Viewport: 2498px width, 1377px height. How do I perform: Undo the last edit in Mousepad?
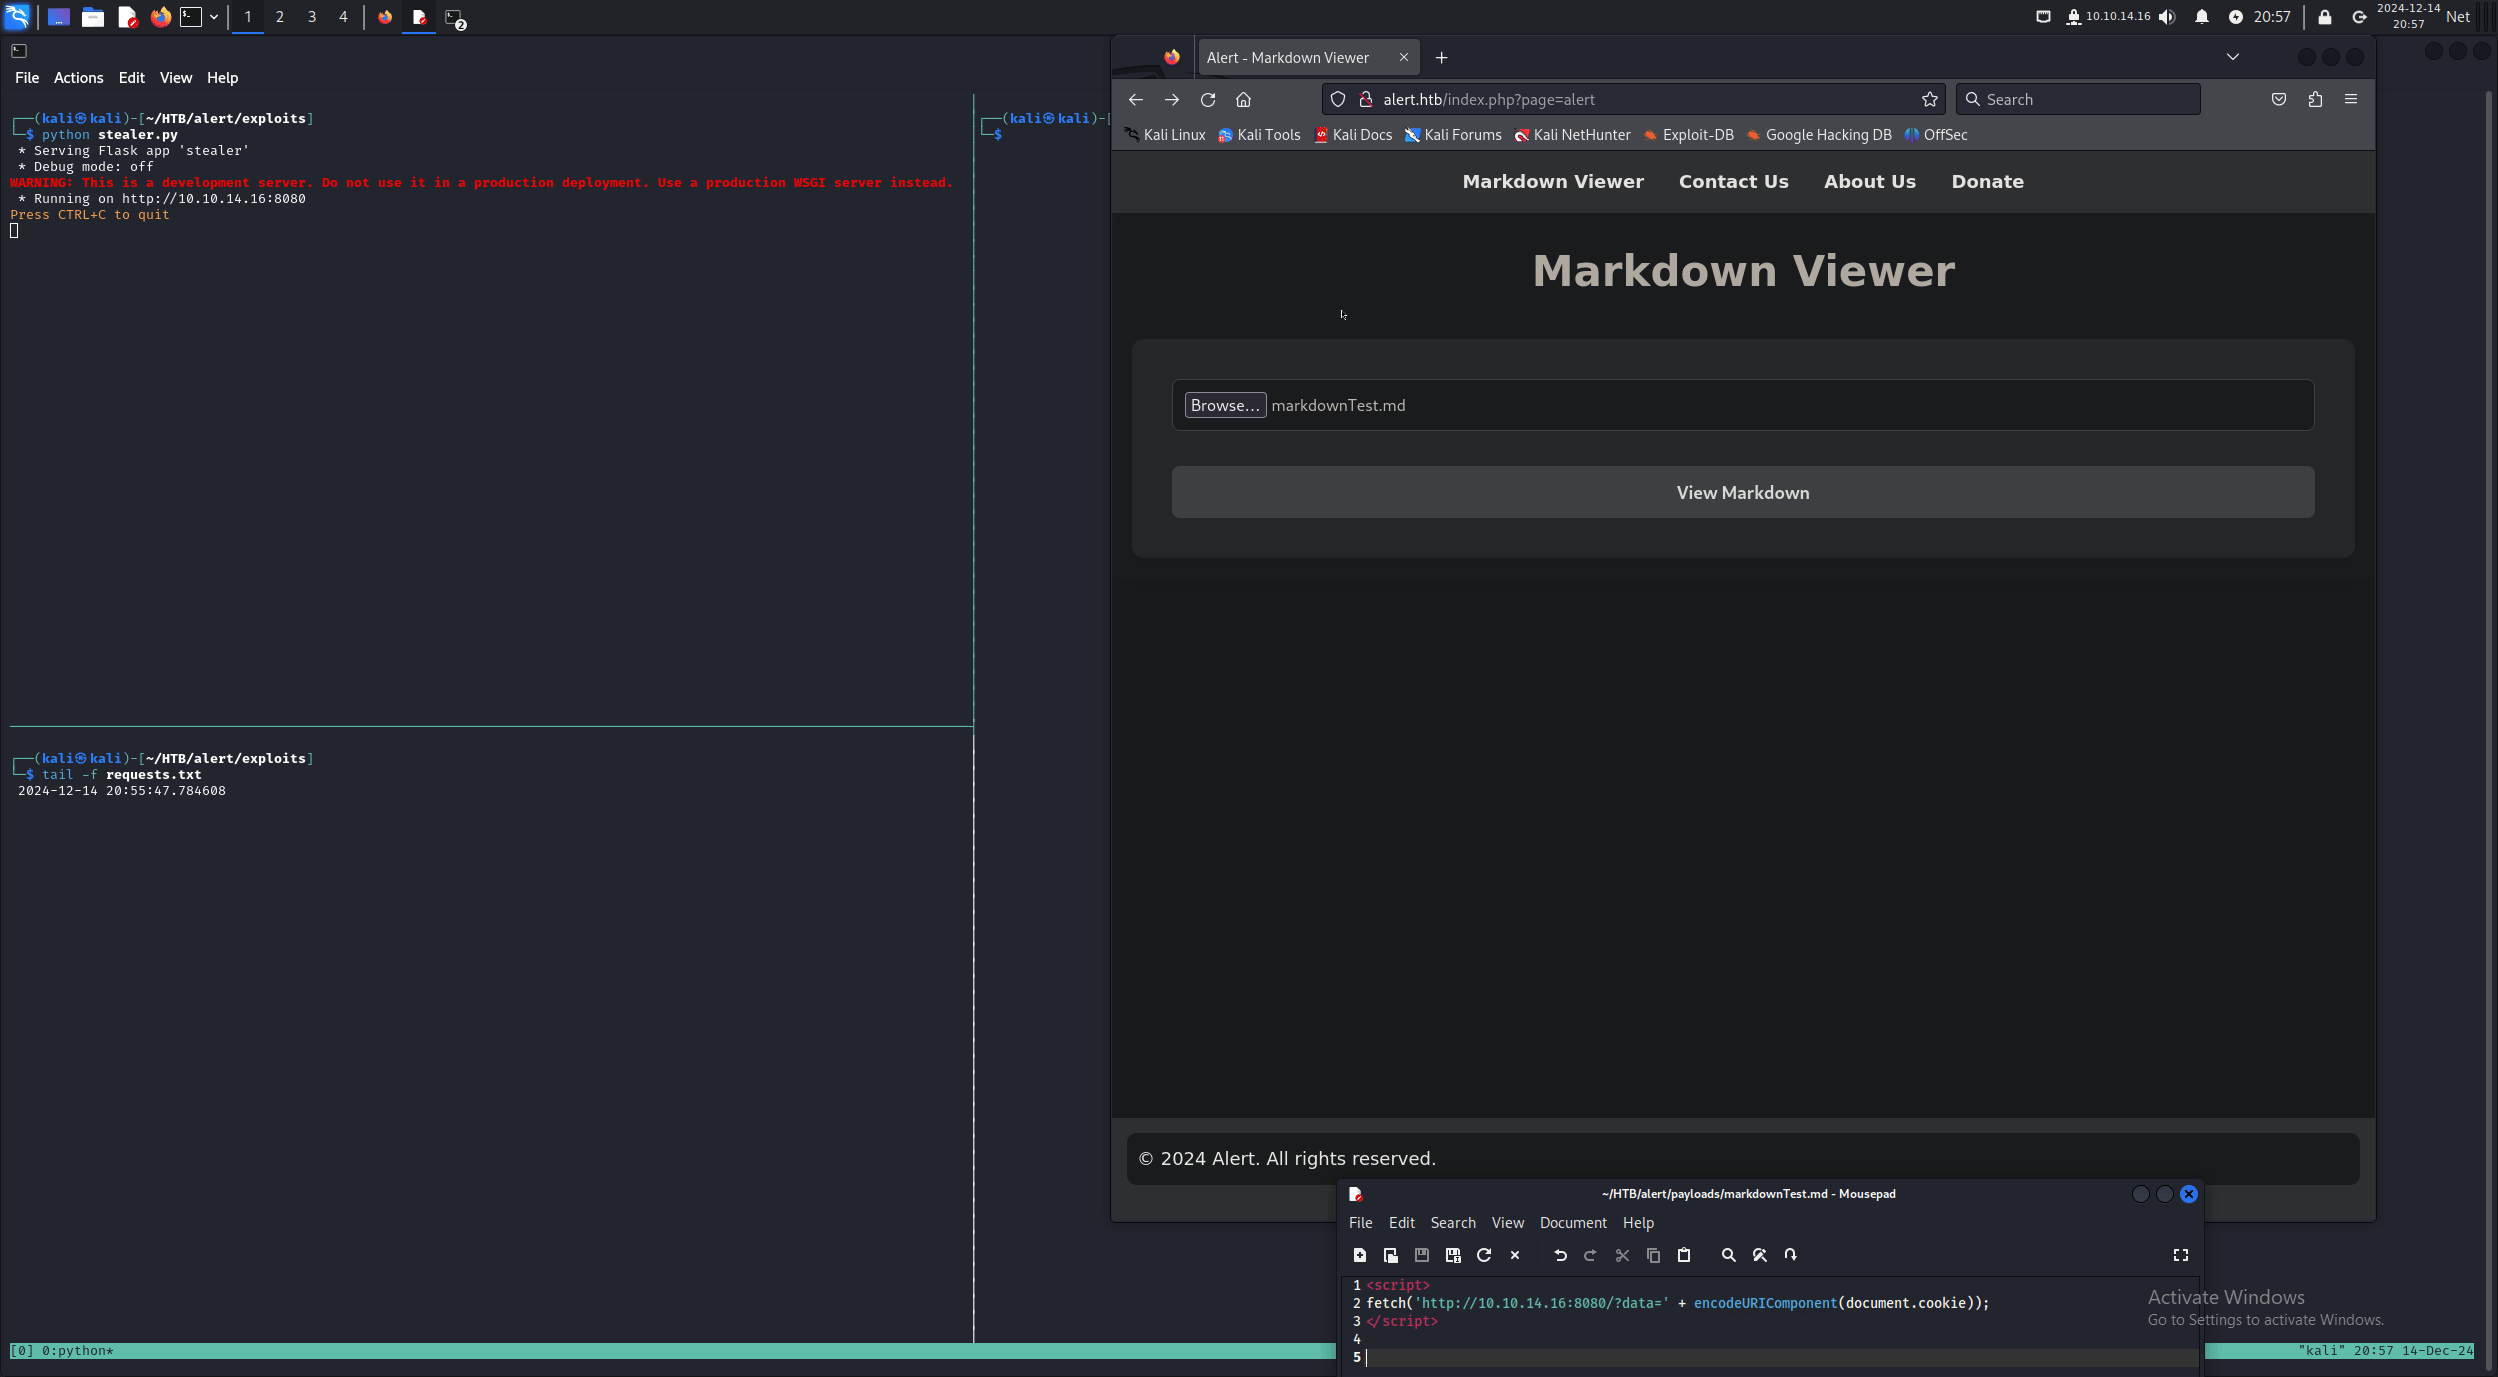(x=1560, y=1255)
